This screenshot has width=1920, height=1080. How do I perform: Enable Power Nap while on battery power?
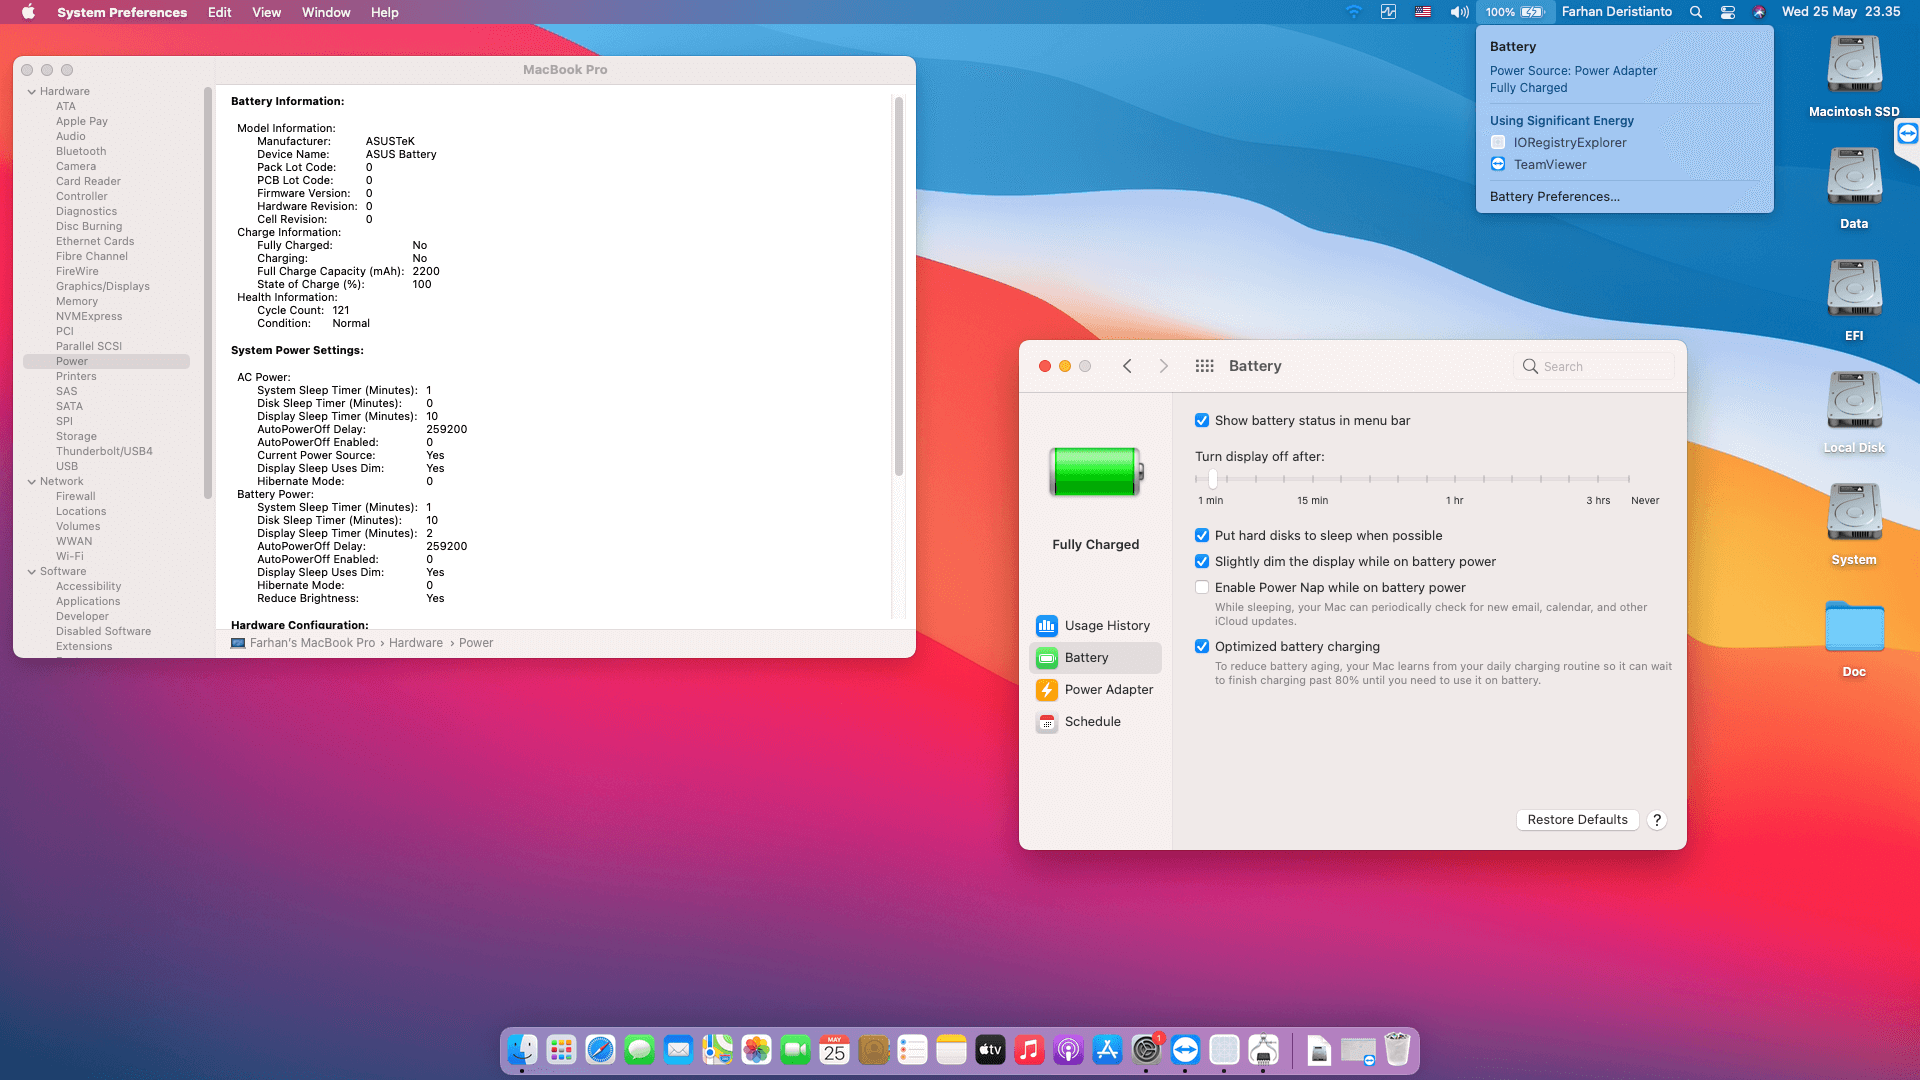1202,587
